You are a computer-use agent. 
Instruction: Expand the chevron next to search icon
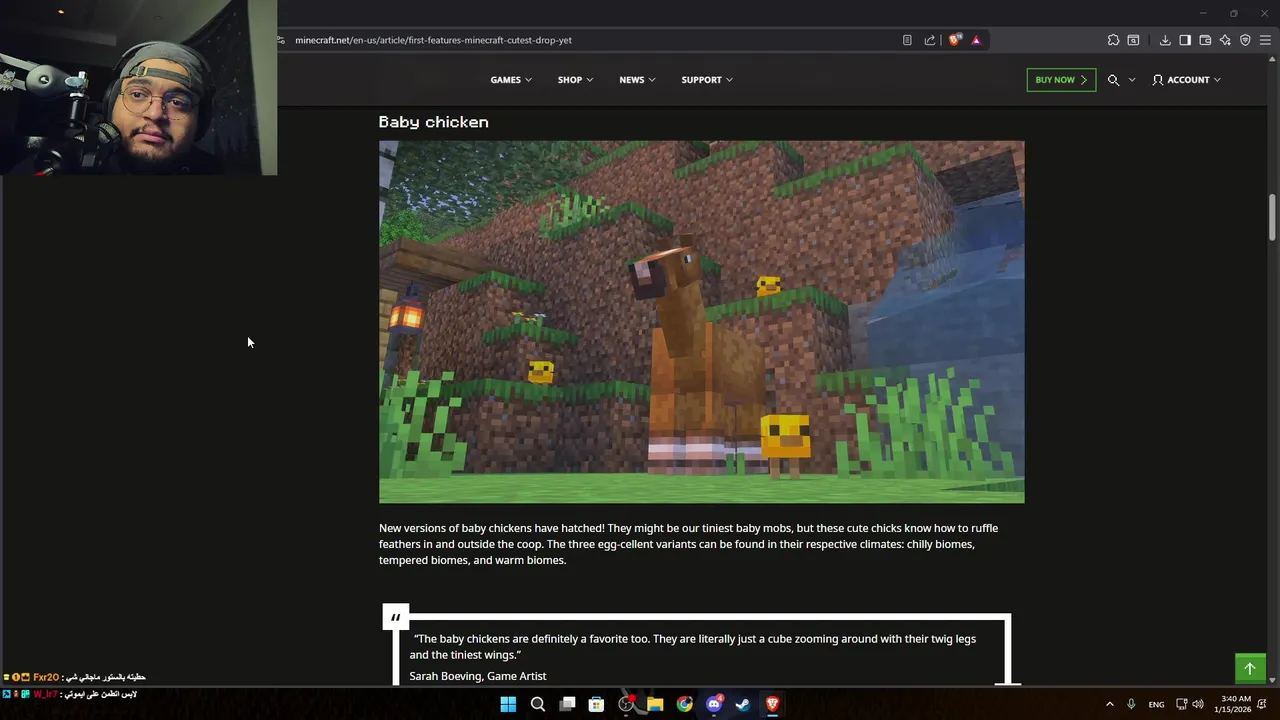pos(1132,80)
